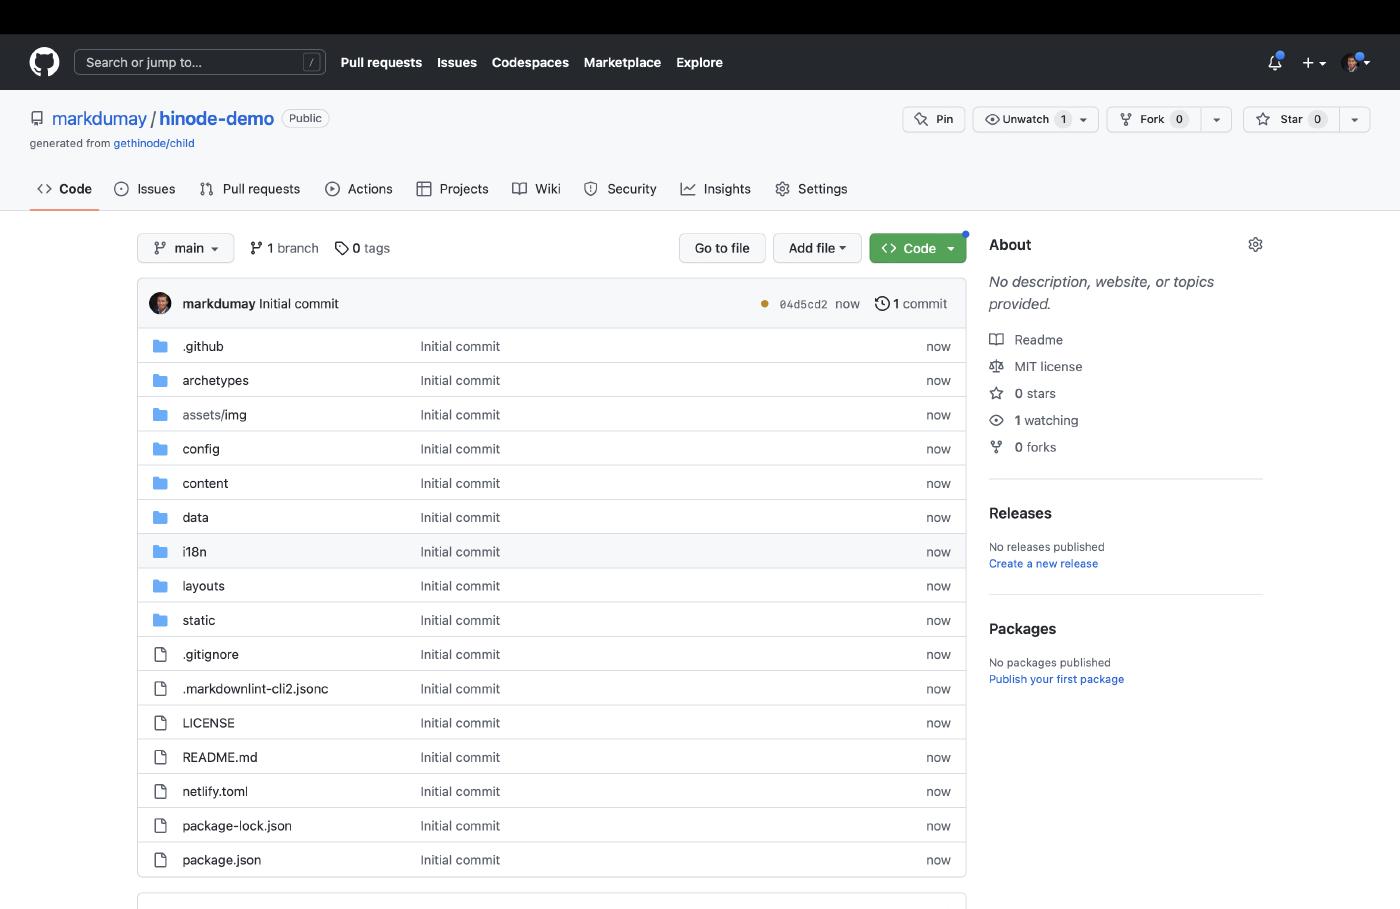The image size is (1400, 909).
Task: Open the assets/img folder
Action: pos(214,415)
